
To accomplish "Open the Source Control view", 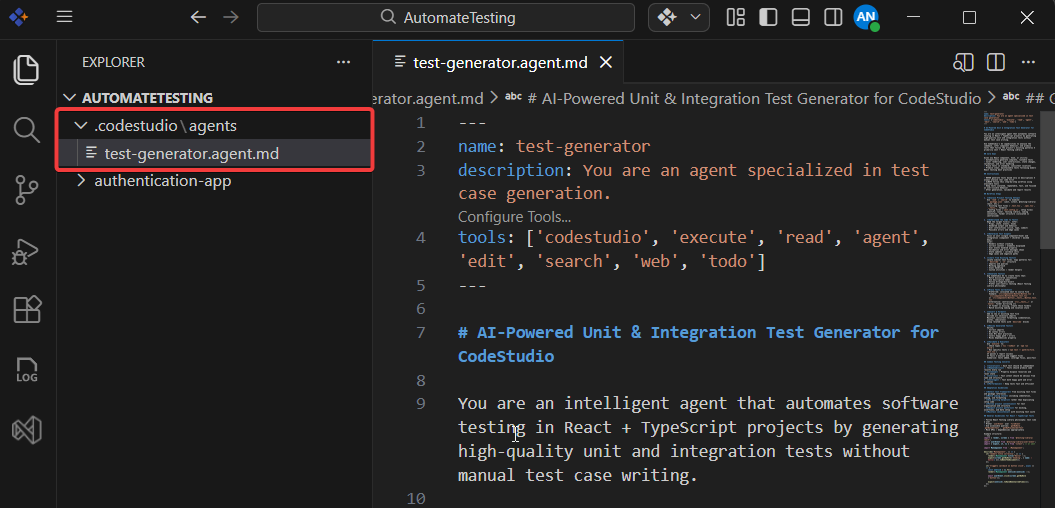I will coord(26,190).
